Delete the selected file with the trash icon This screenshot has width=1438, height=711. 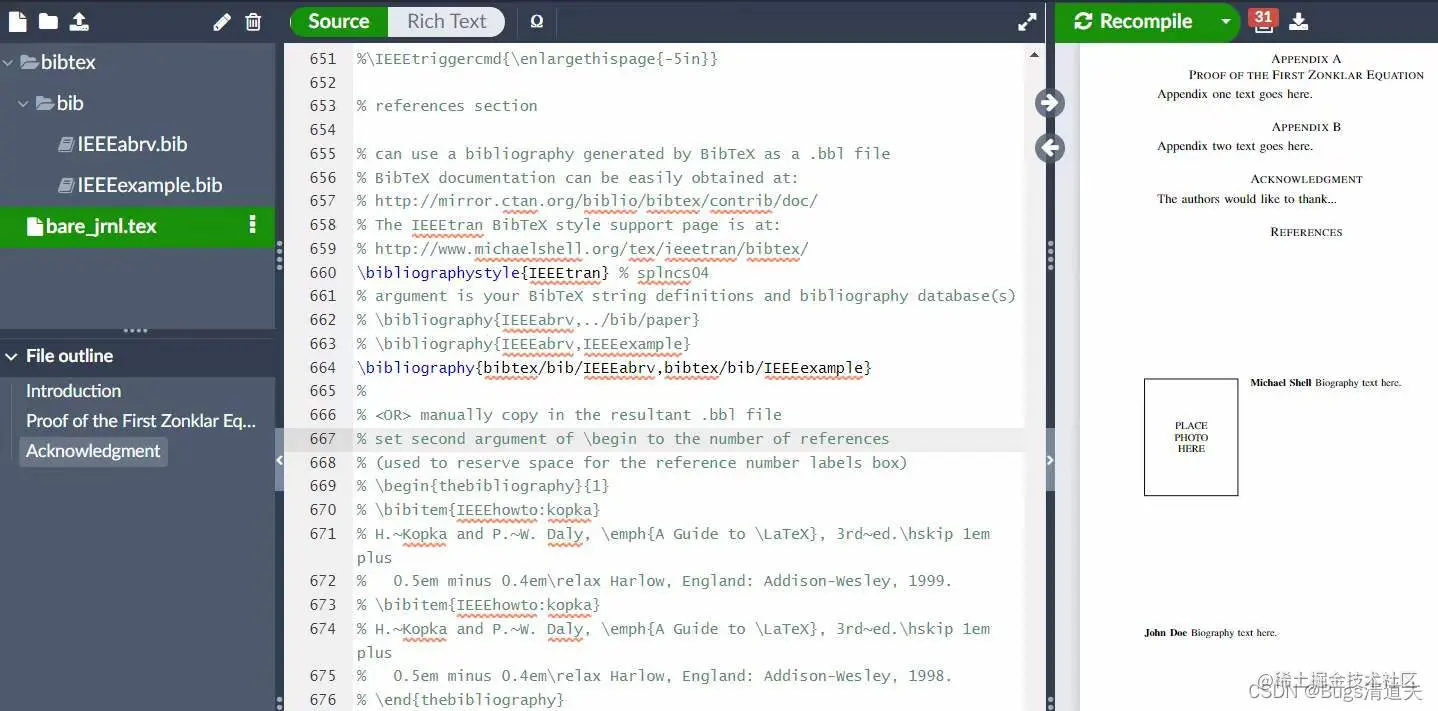pos(253,21)
